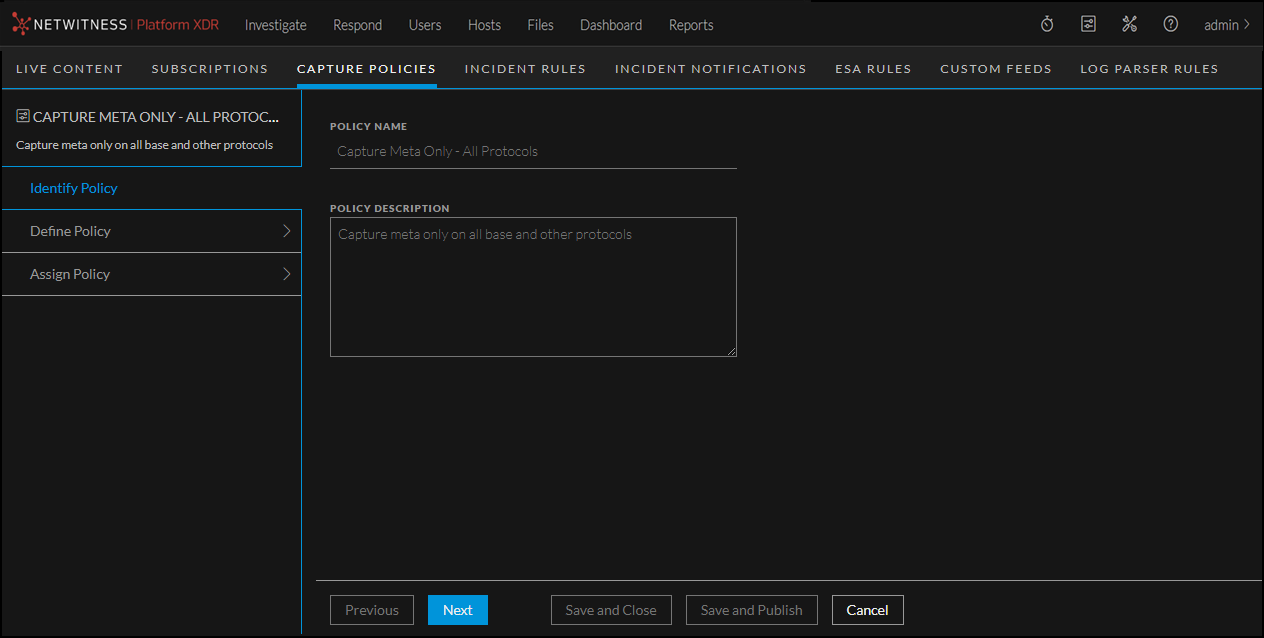Open the Investigate menu
Viewport: 1264px width, 638px height.
coord(275,25)
